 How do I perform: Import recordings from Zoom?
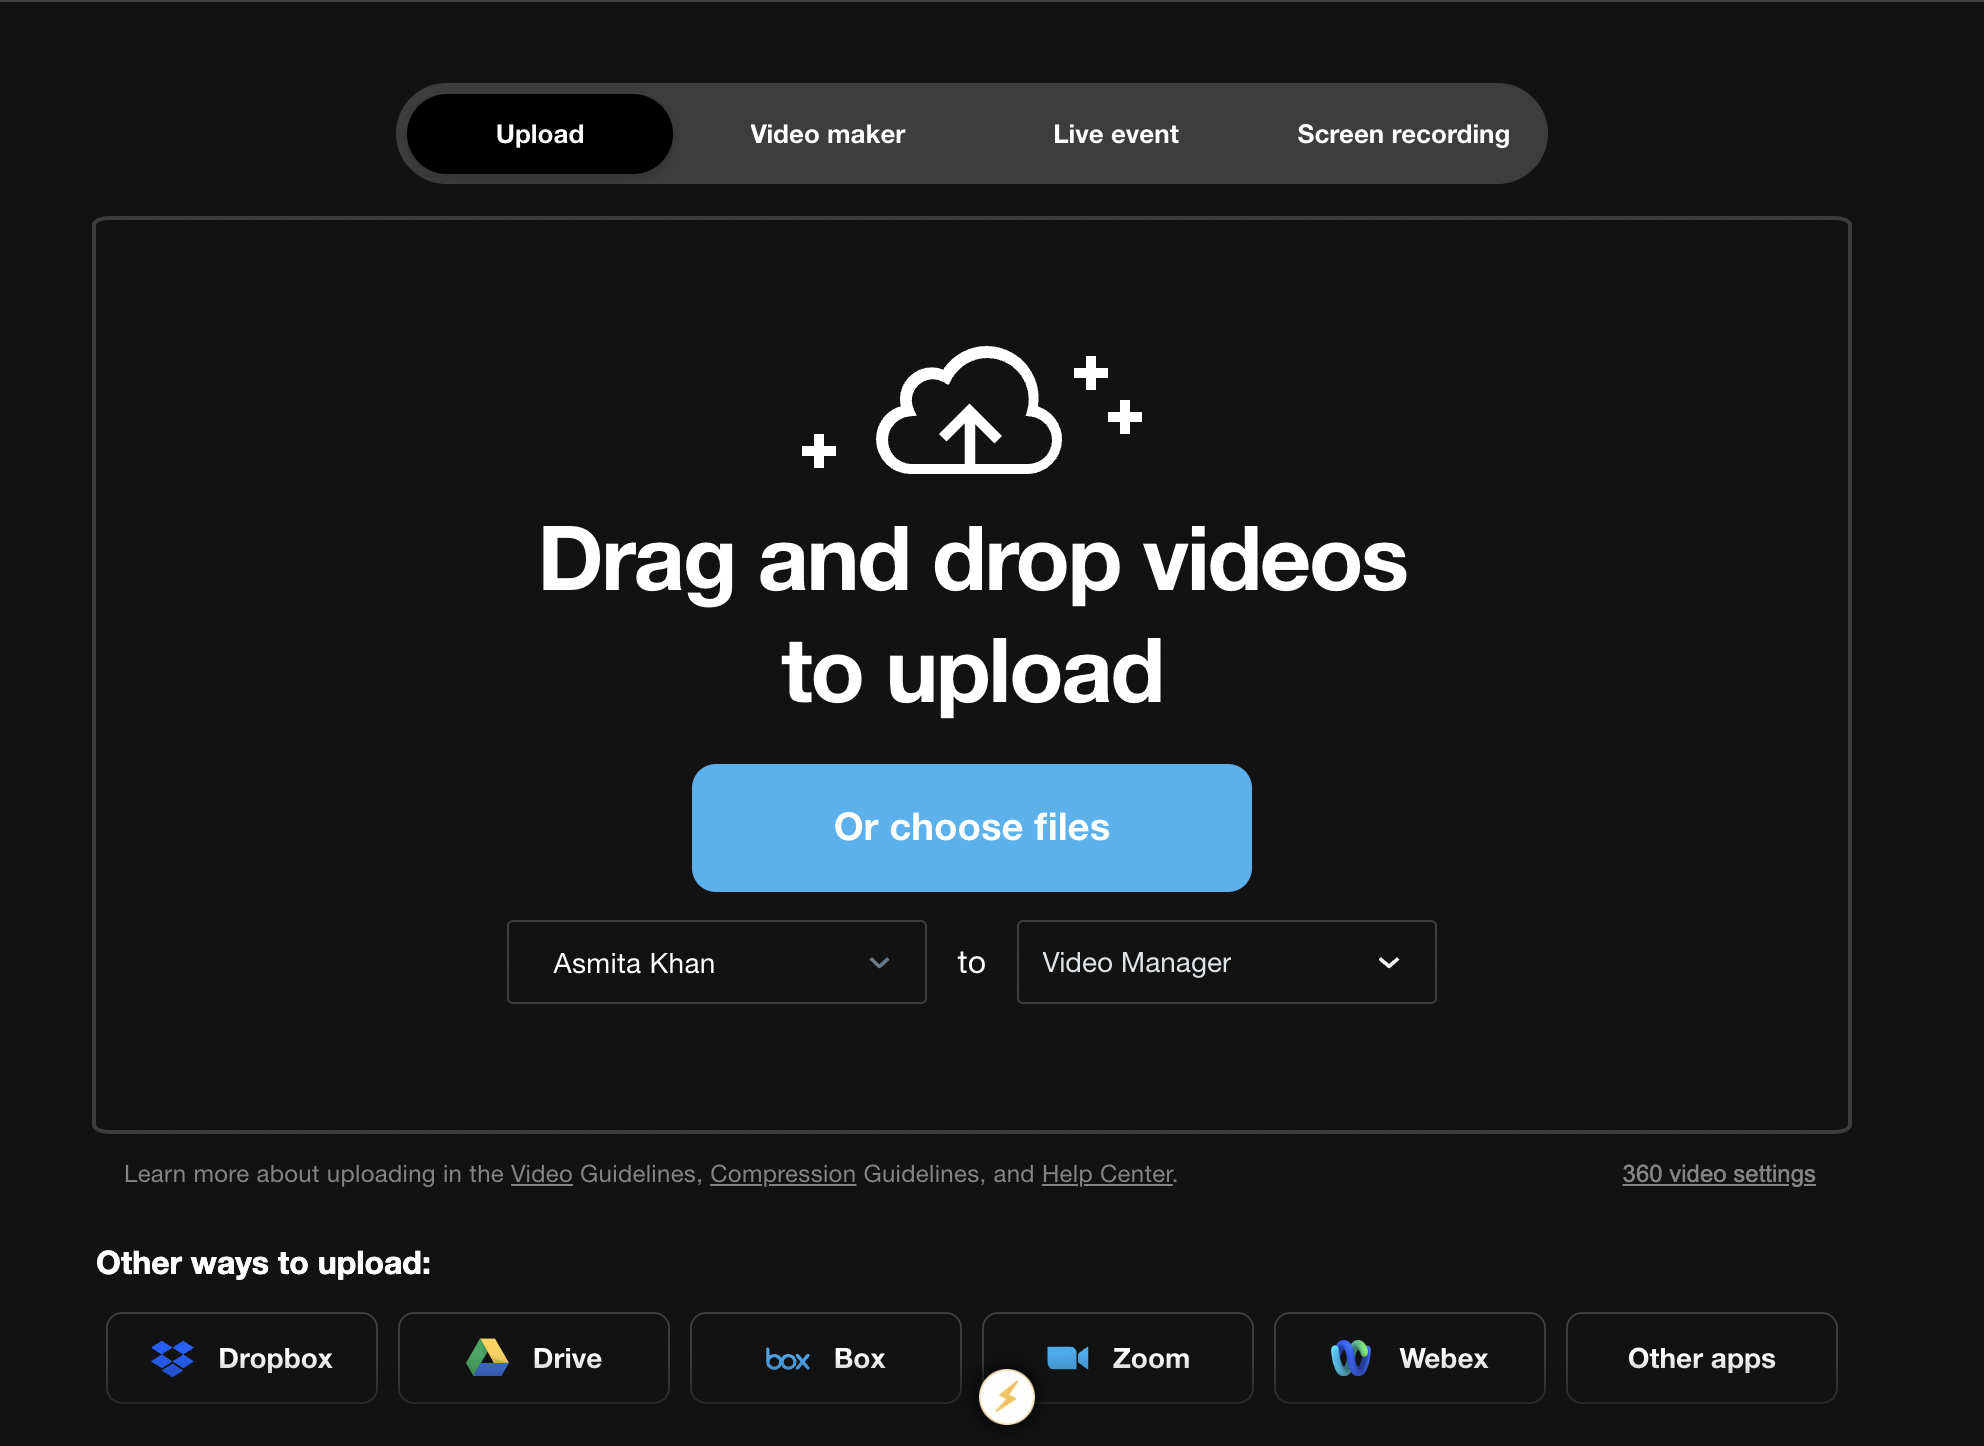[1117, 1358]
